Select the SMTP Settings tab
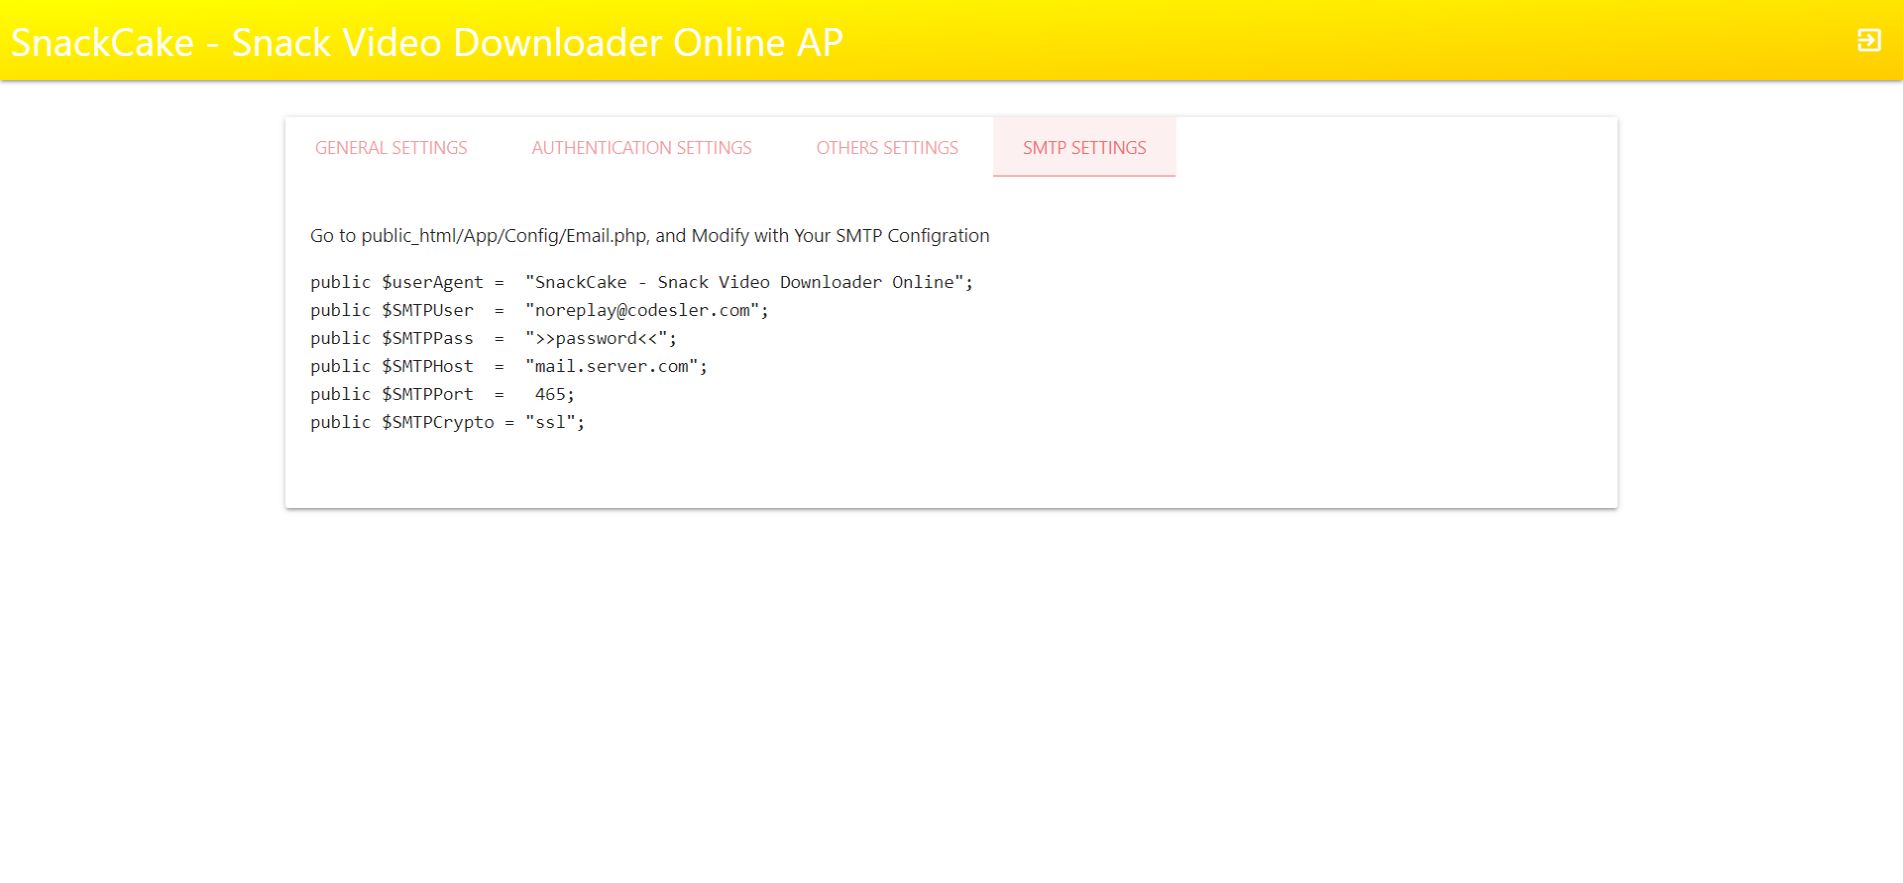The height and width of the screenshot is (883, 1903). 1084,148
